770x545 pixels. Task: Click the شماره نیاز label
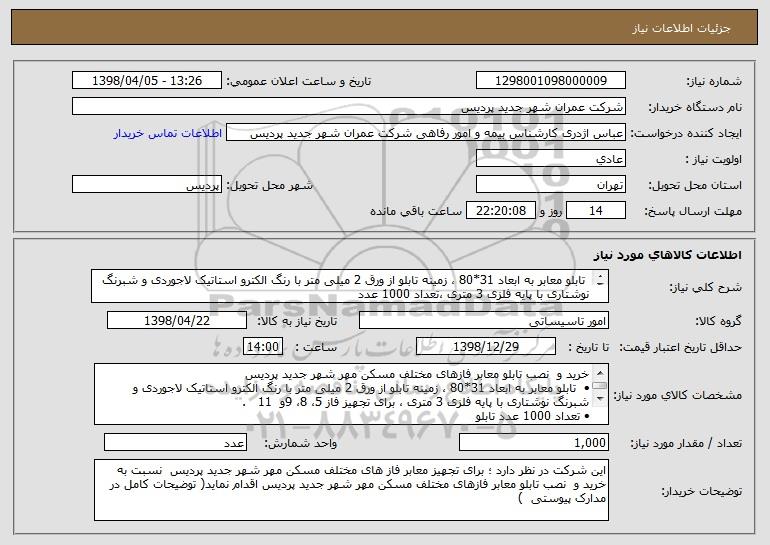click(x=714, y=81)
